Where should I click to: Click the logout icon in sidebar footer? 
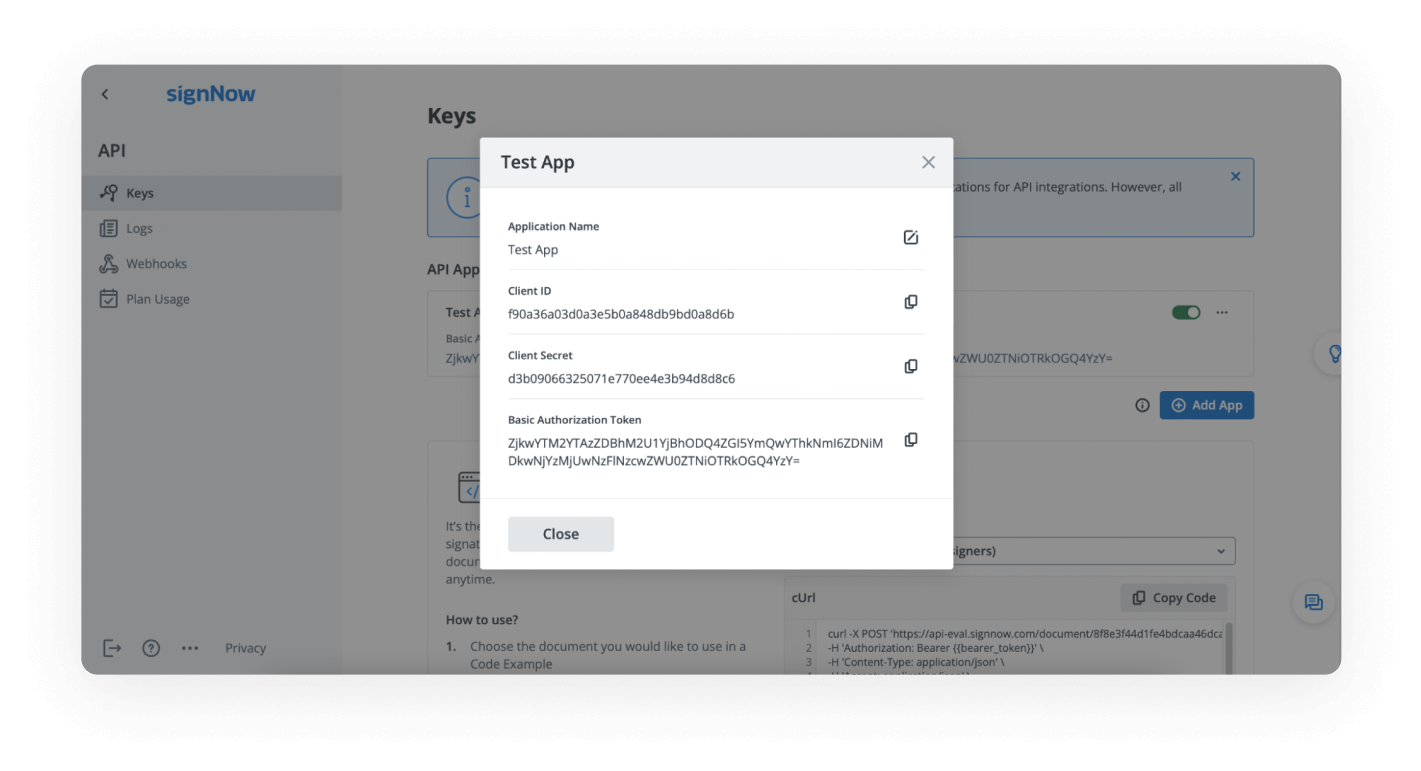pyautogui.click(x=112, y=648)
